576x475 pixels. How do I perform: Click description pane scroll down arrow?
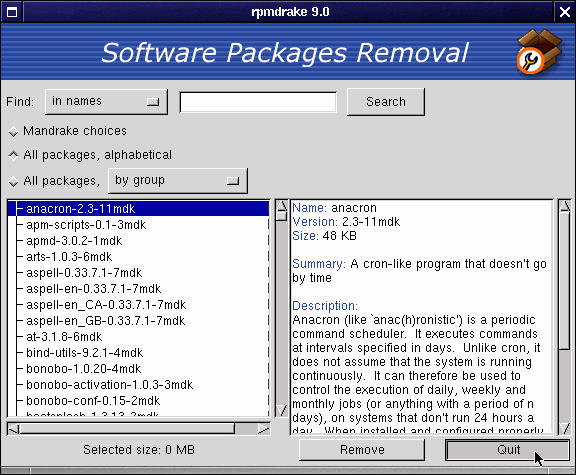tap(565, 428)
